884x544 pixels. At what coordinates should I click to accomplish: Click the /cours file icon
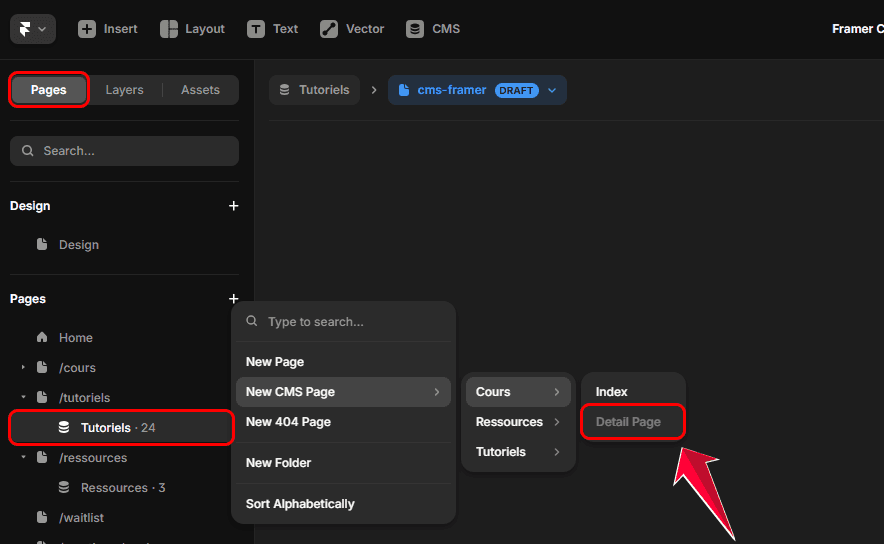pyautogui.click(x=42, y=367)
